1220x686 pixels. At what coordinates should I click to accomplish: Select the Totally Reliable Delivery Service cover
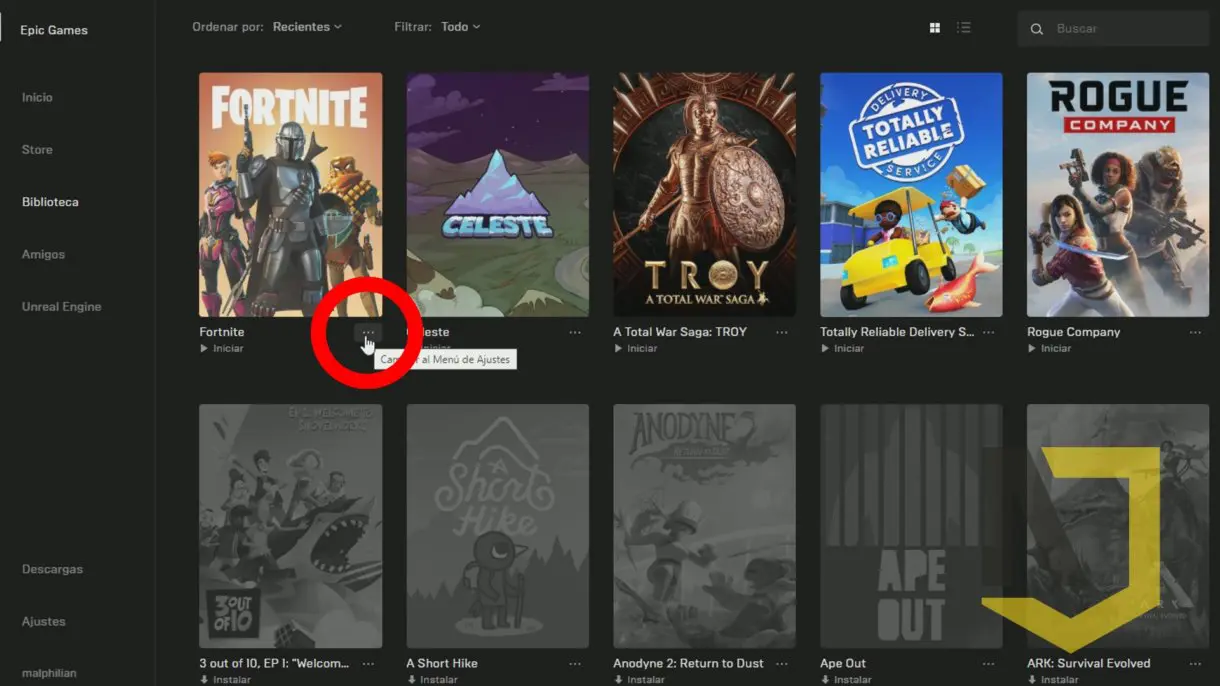click(912, 194)
